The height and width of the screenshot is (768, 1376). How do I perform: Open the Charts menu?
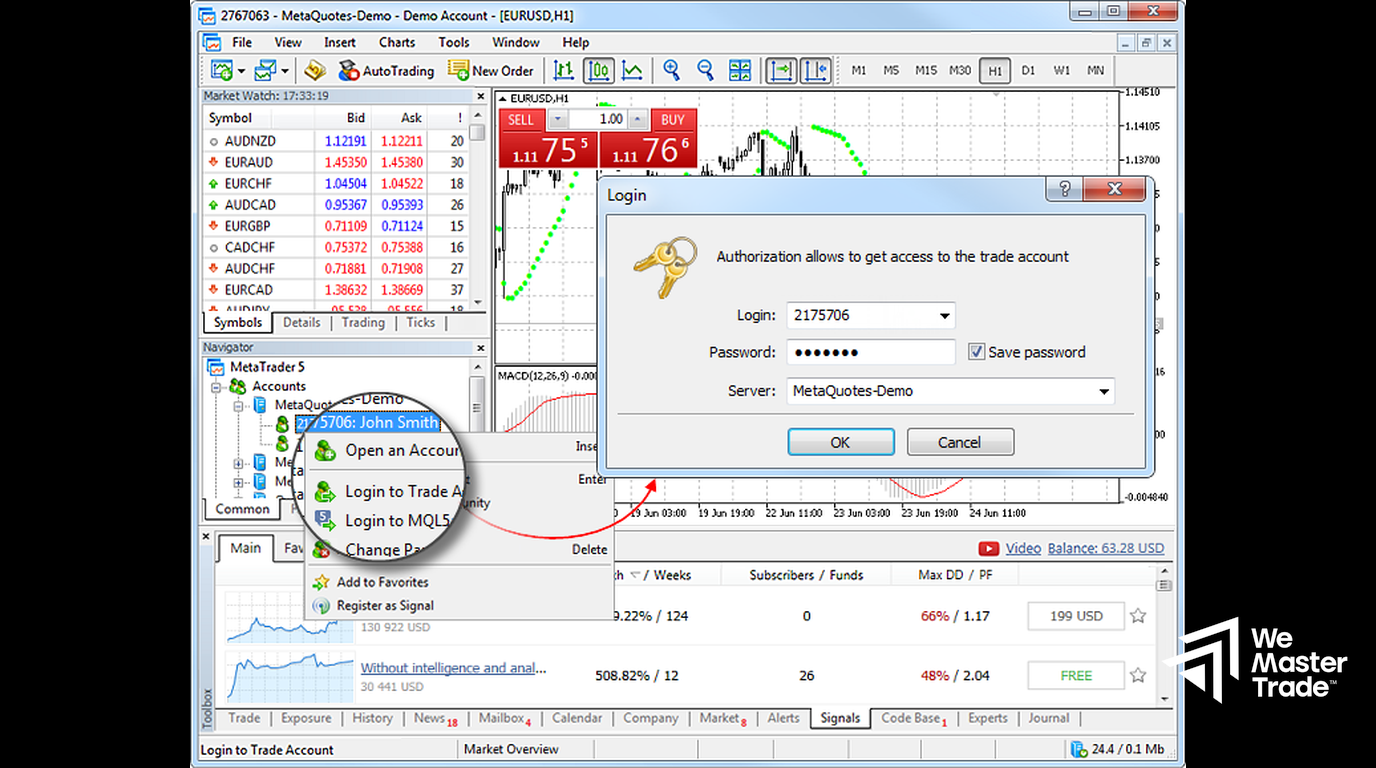(397, 42)
